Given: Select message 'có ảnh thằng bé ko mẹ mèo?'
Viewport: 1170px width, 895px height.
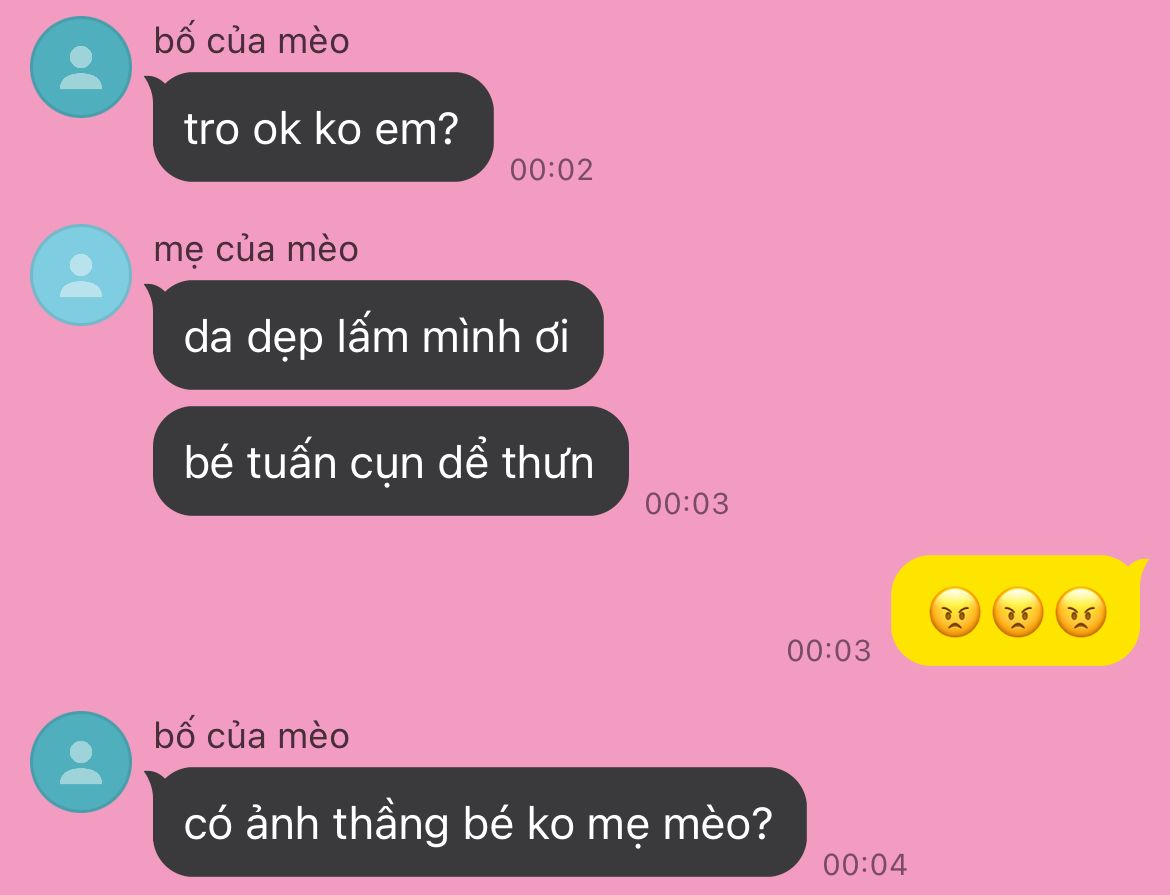Looking at the screenshot, I should (479, 822).
